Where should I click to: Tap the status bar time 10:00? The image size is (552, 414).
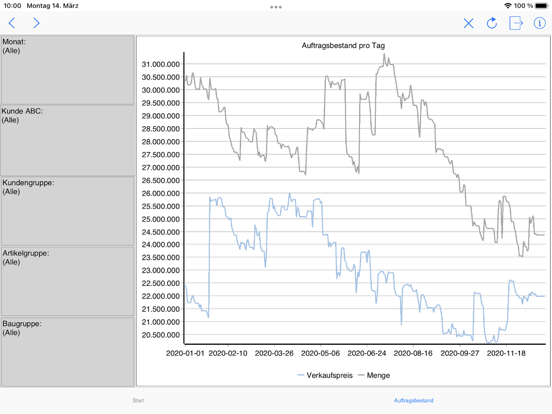[12, 6]
